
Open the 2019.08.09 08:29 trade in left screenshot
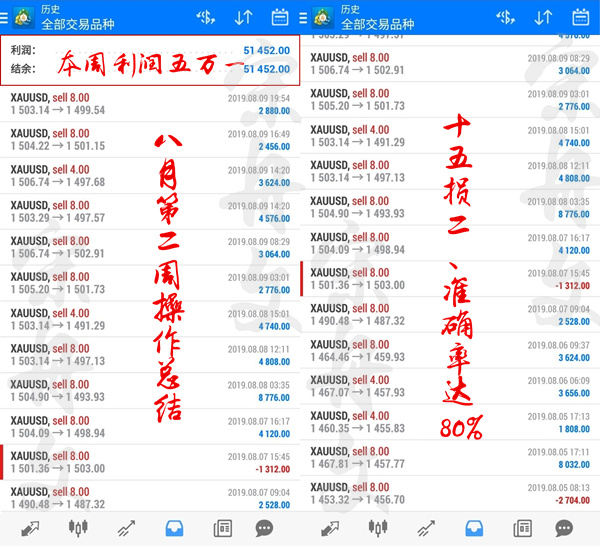coord(150,247)
